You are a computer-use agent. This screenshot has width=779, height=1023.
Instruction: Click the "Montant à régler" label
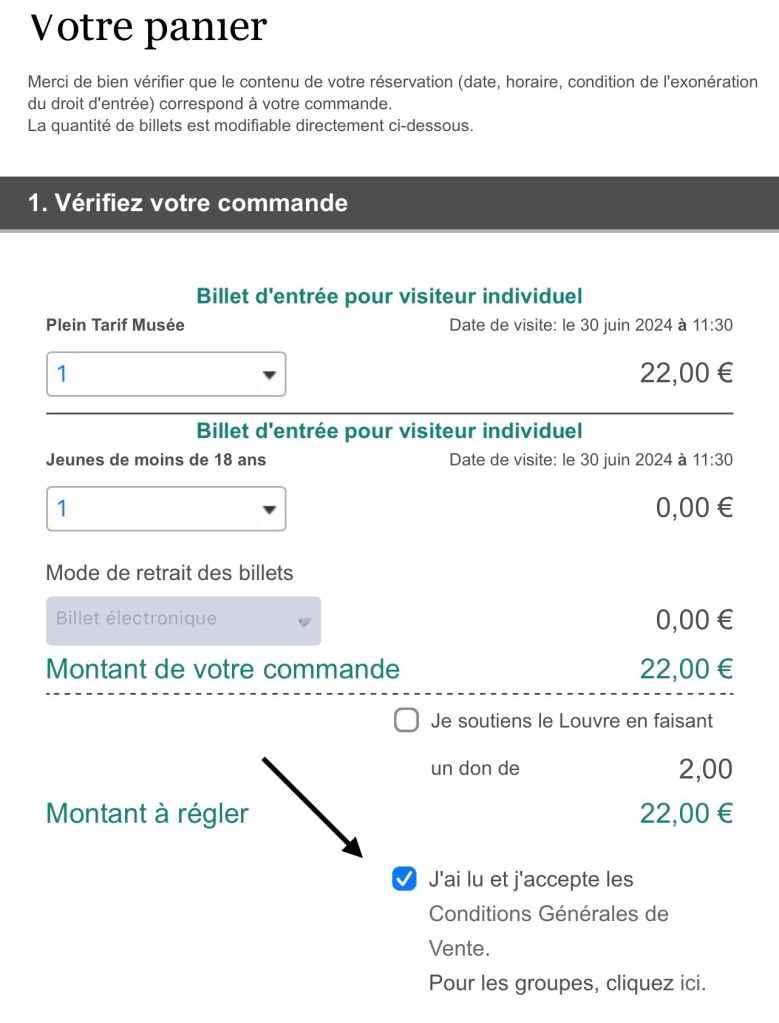click(147, 814)
